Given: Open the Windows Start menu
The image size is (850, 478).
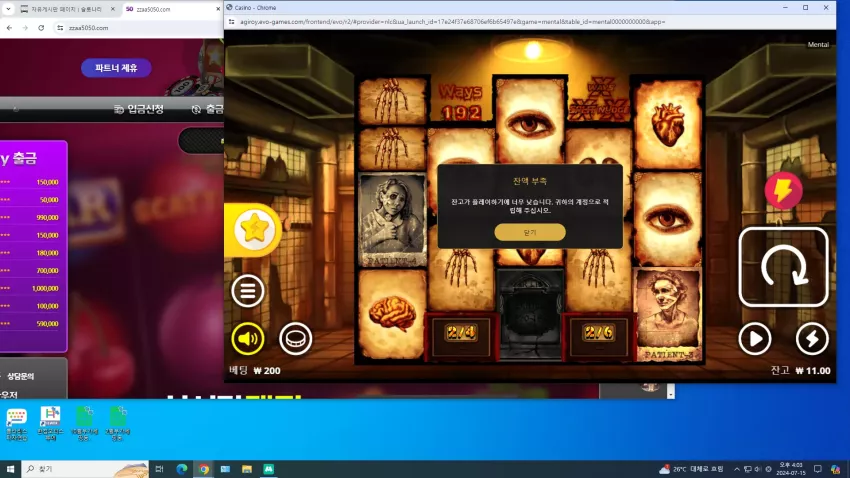Looking at the screenshot, I should pyautogui.click(x=10, y=469).
